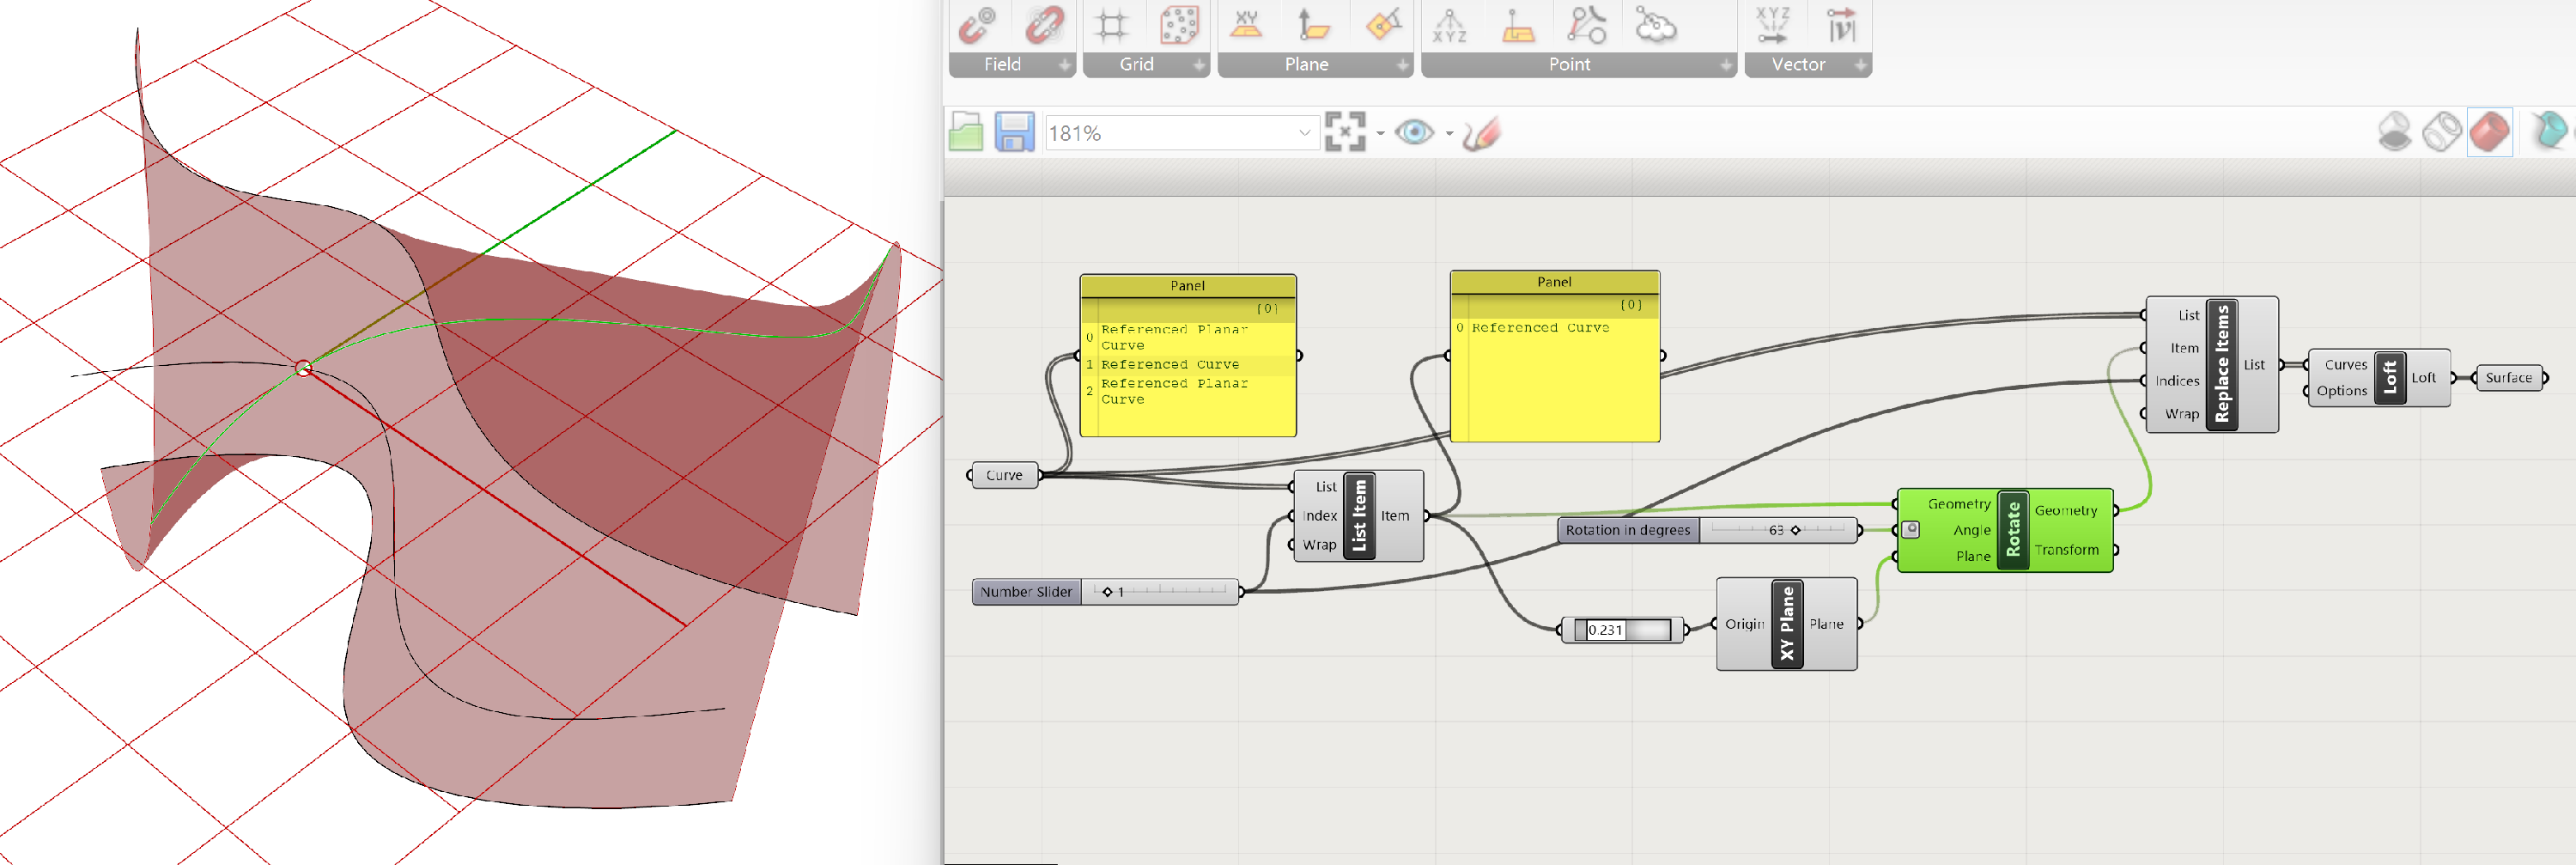Click the Plane panel tab label
2576x865 pixels.
click(x=1305, y=64)
